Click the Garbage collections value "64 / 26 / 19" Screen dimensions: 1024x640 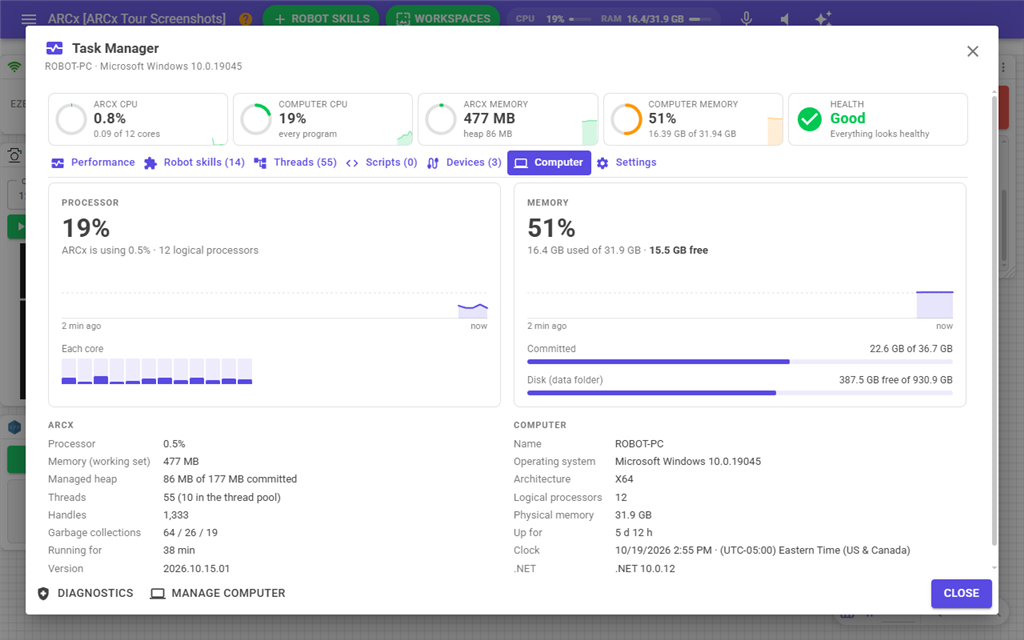point(191,532)
